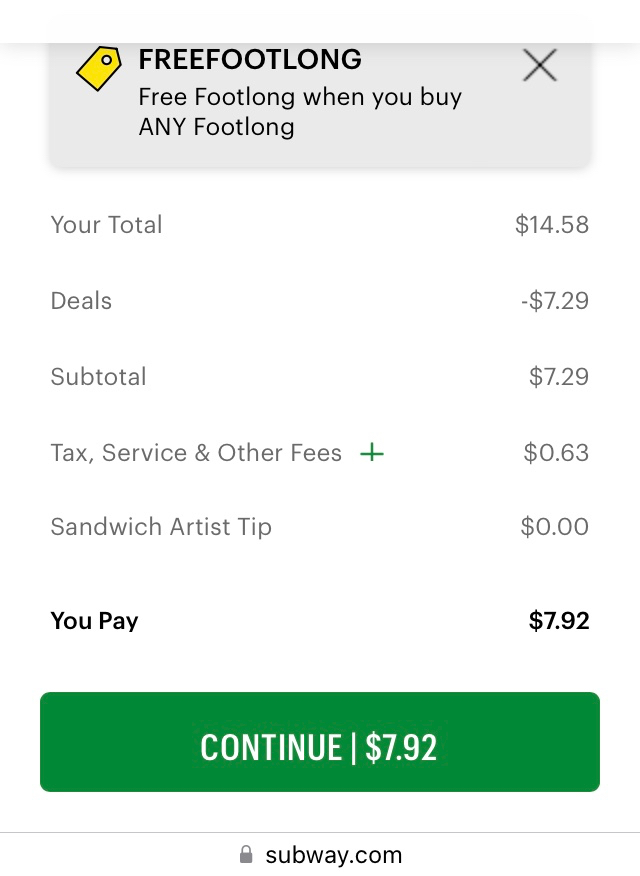
Task: Click the Free Footlong description text
Action: coord(302,111)
